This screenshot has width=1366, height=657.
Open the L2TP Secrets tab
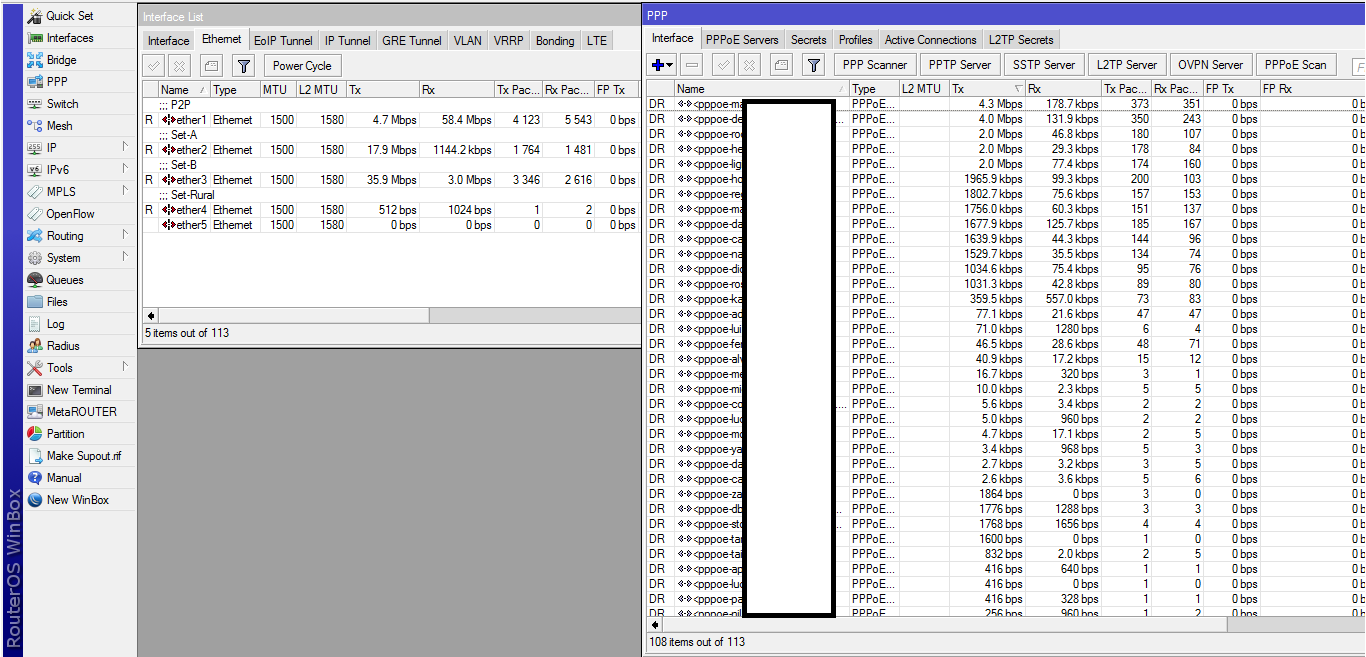tap(1021, 40)
